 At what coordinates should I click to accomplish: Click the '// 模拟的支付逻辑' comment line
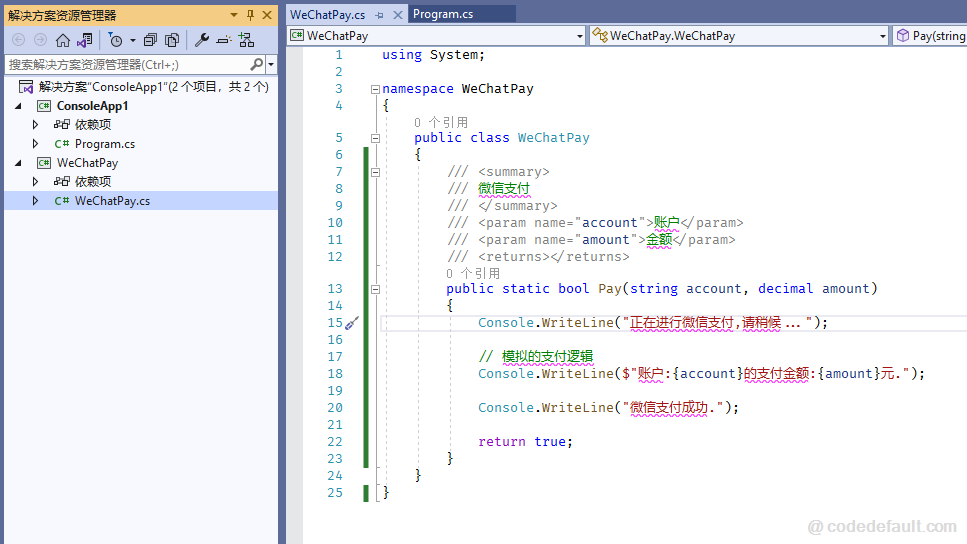pos(536,356)
